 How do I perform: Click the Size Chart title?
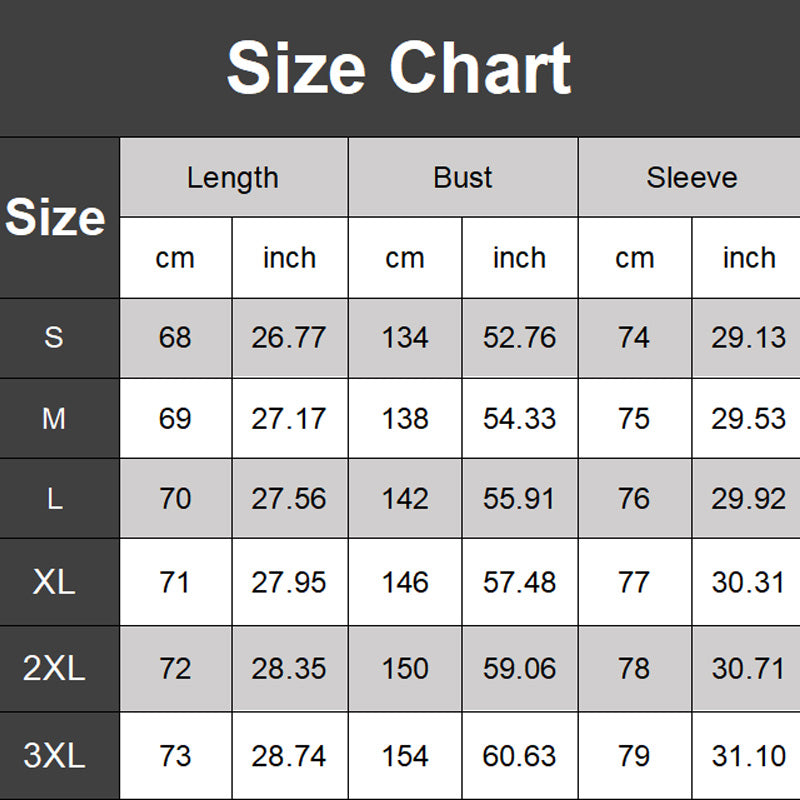(399, 68)
